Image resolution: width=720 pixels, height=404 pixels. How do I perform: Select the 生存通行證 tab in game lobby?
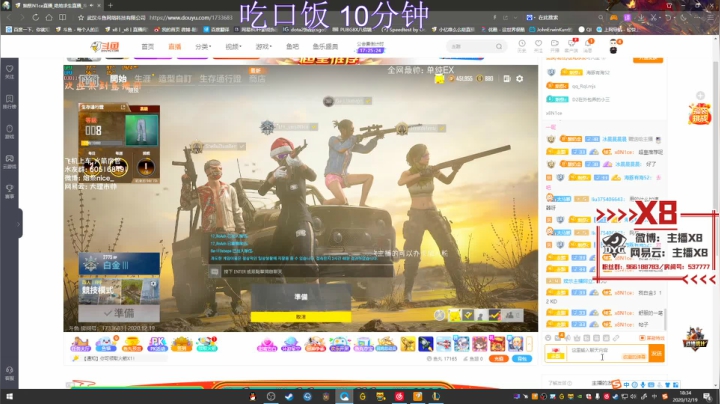coord(220,79)
